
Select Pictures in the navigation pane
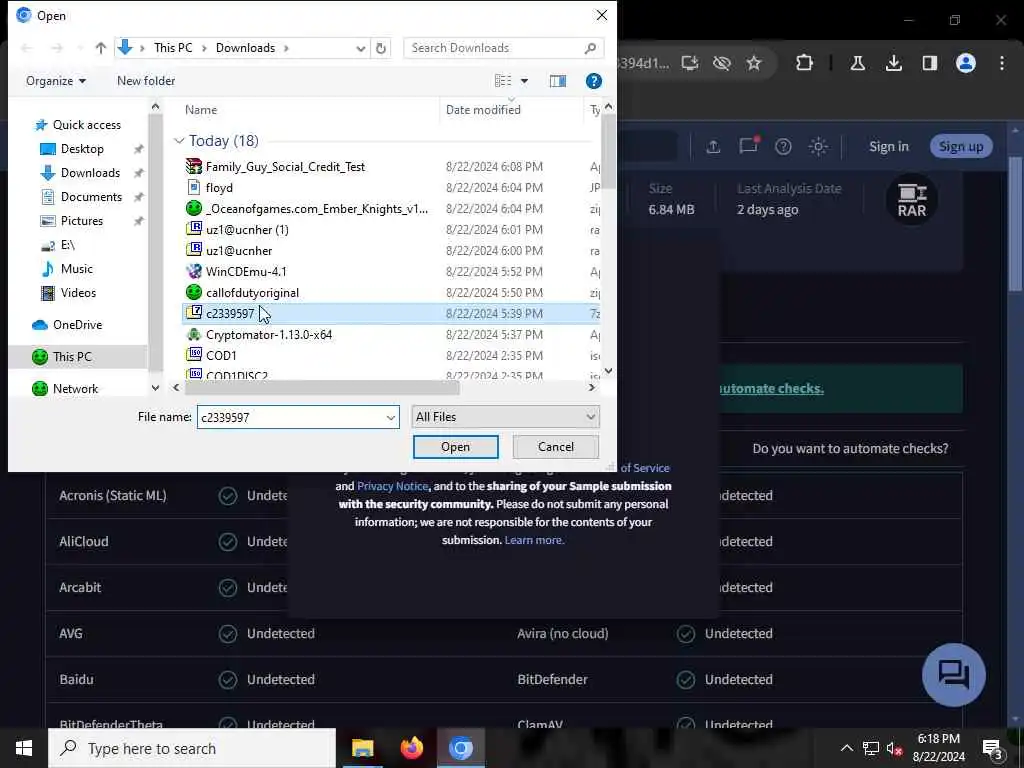(x=82, y=221)
